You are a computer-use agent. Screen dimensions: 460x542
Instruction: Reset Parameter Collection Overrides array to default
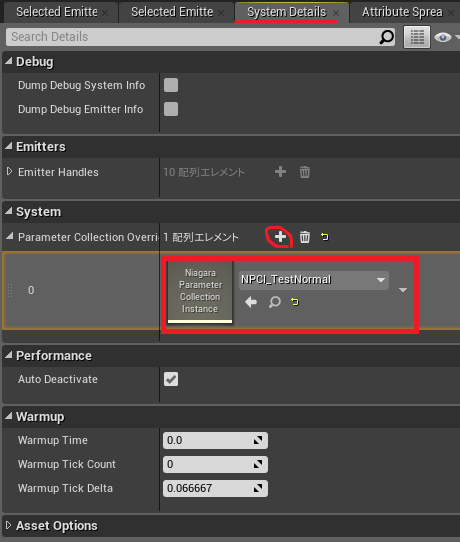point(324,237)
